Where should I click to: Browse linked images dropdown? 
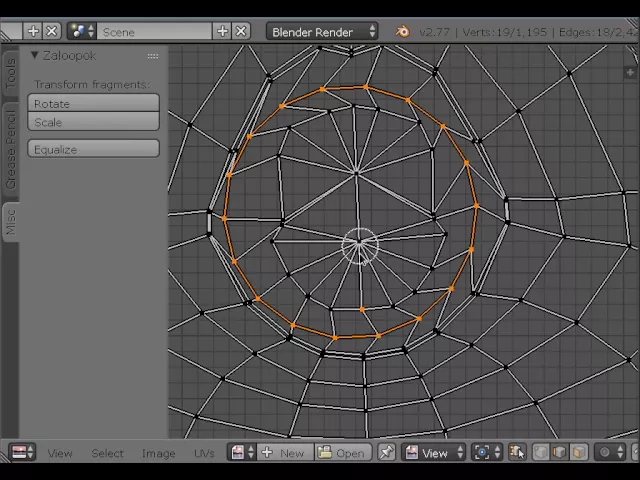(242, 452)
